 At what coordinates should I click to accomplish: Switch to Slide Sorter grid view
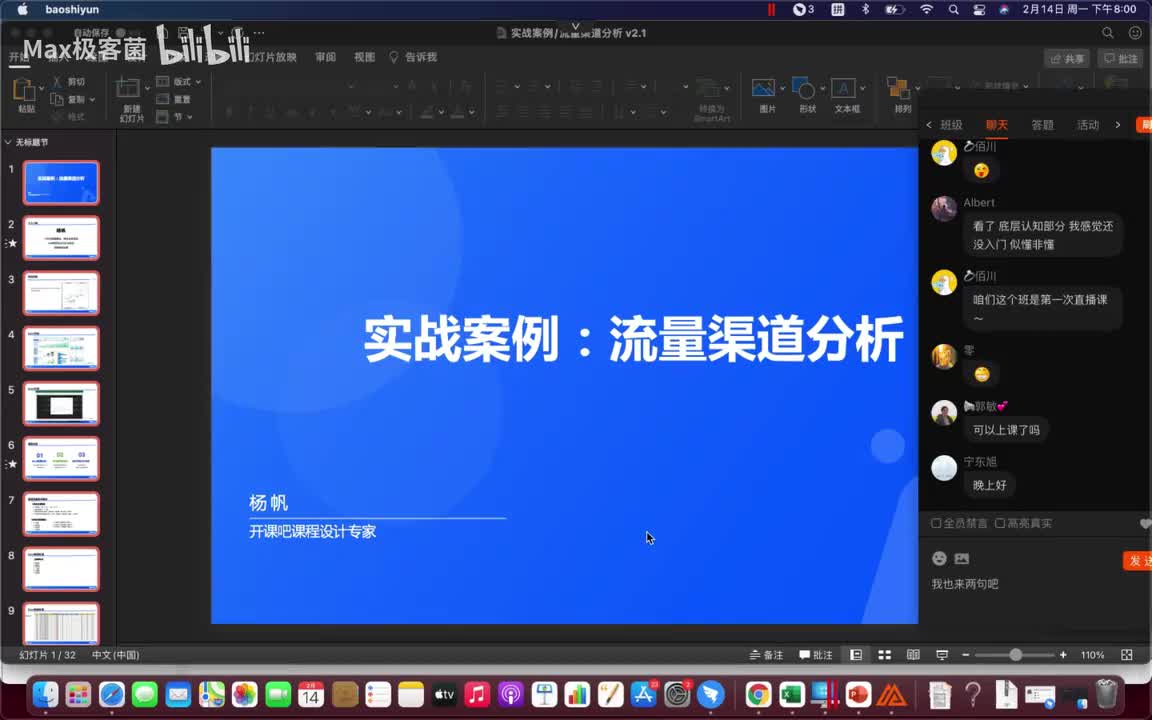click(885, 655)
